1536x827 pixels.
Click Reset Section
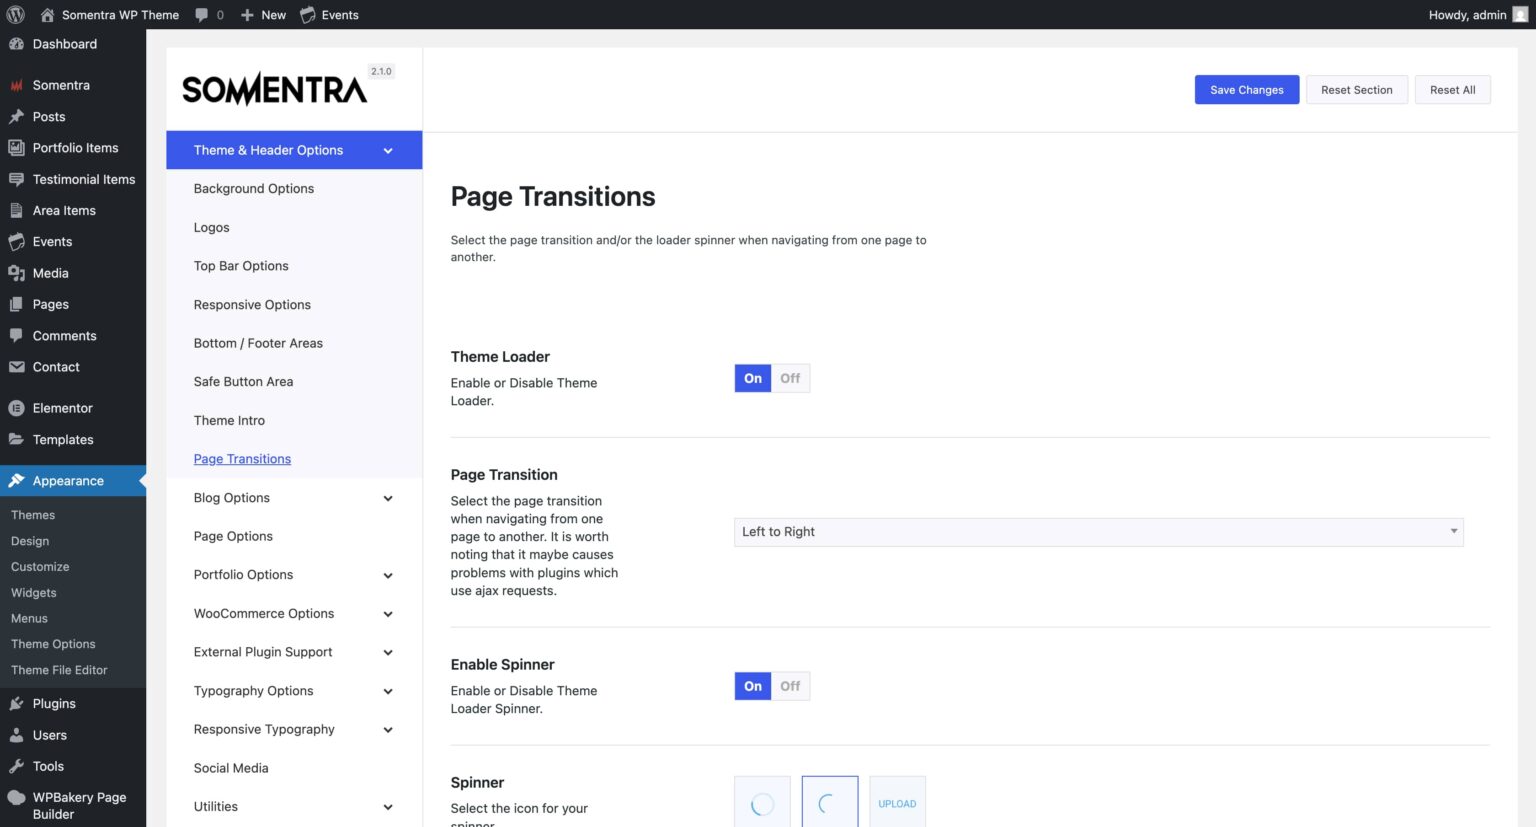pyautogui.click(x=1356, y=89)
